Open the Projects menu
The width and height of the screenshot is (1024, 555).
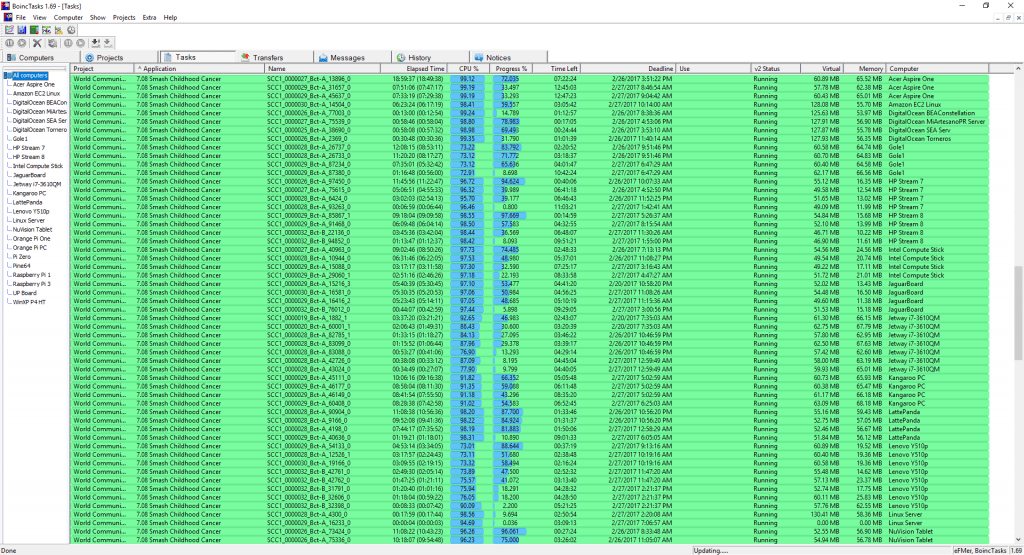(x=123, y=18)
